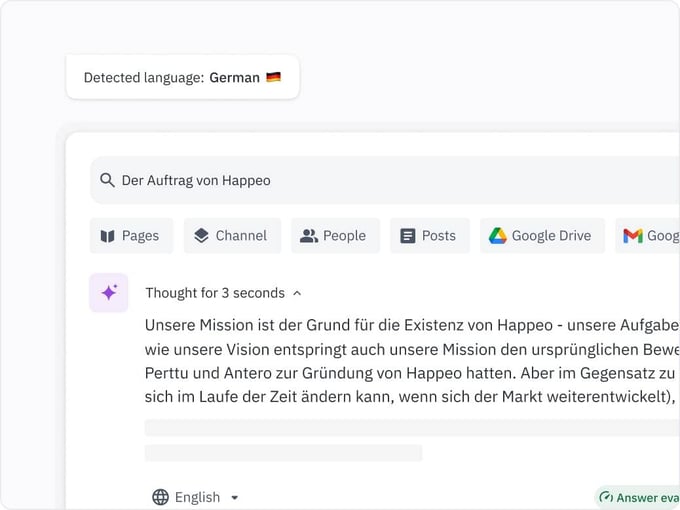The image size is (680, 510).
Task: Click the magnifying glass search icon
Action: pyautogui.click(x=107, y=181)
